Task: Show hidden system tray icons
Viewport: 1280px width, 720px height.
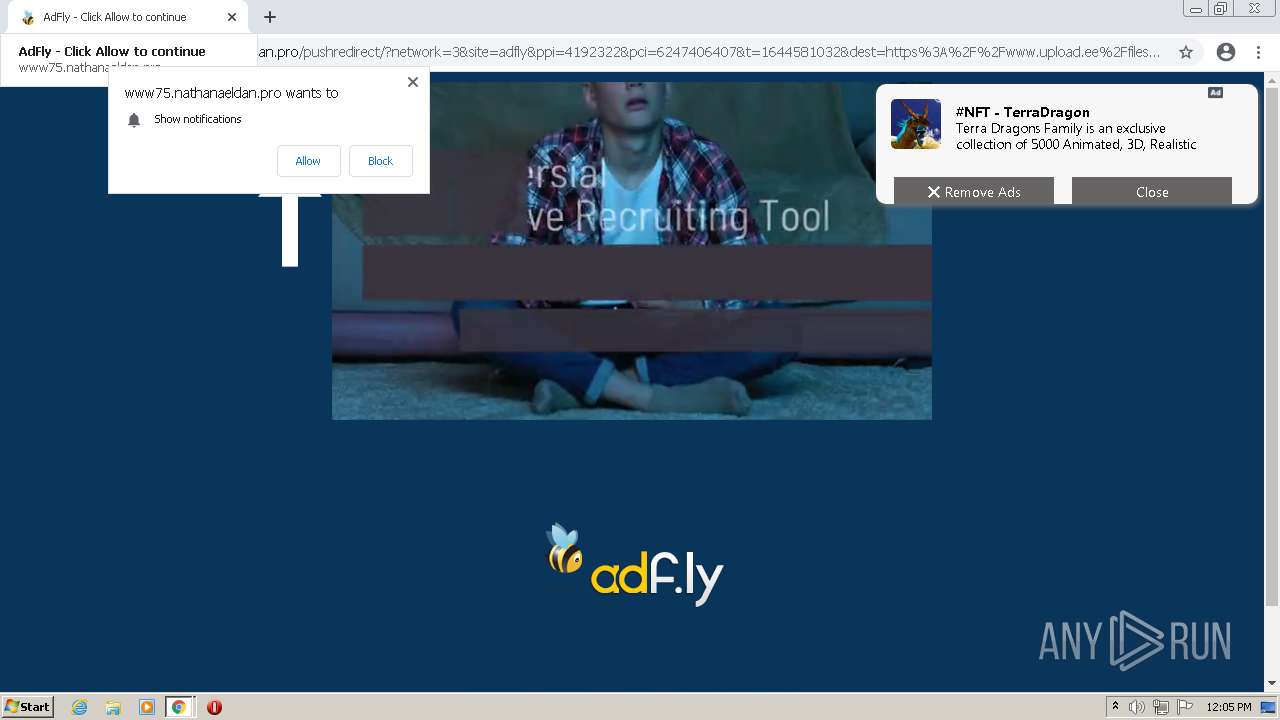Action: (1115, 707)
